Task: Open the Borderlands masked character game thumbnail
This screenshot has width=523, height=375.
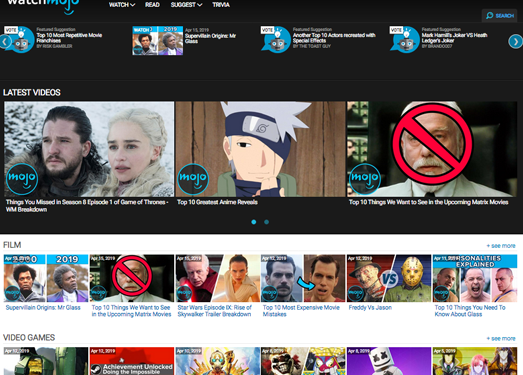Action: [x=217, y=361]
